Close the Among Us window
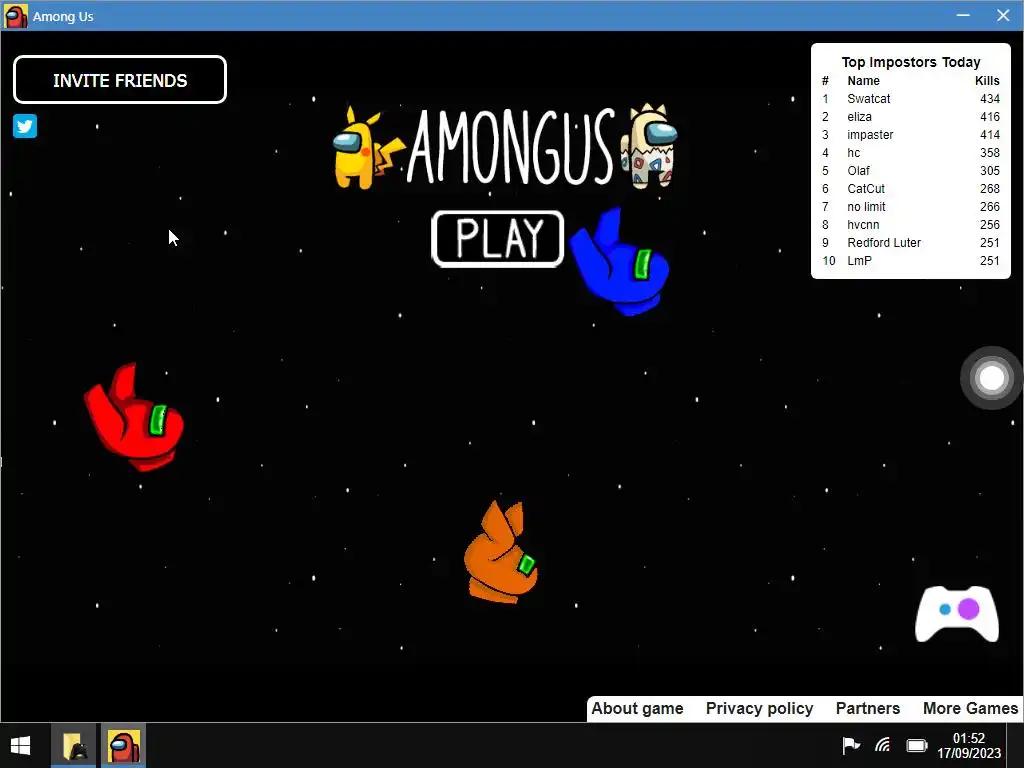The width and height of the screenshot is (1024, 768). 1004,15
